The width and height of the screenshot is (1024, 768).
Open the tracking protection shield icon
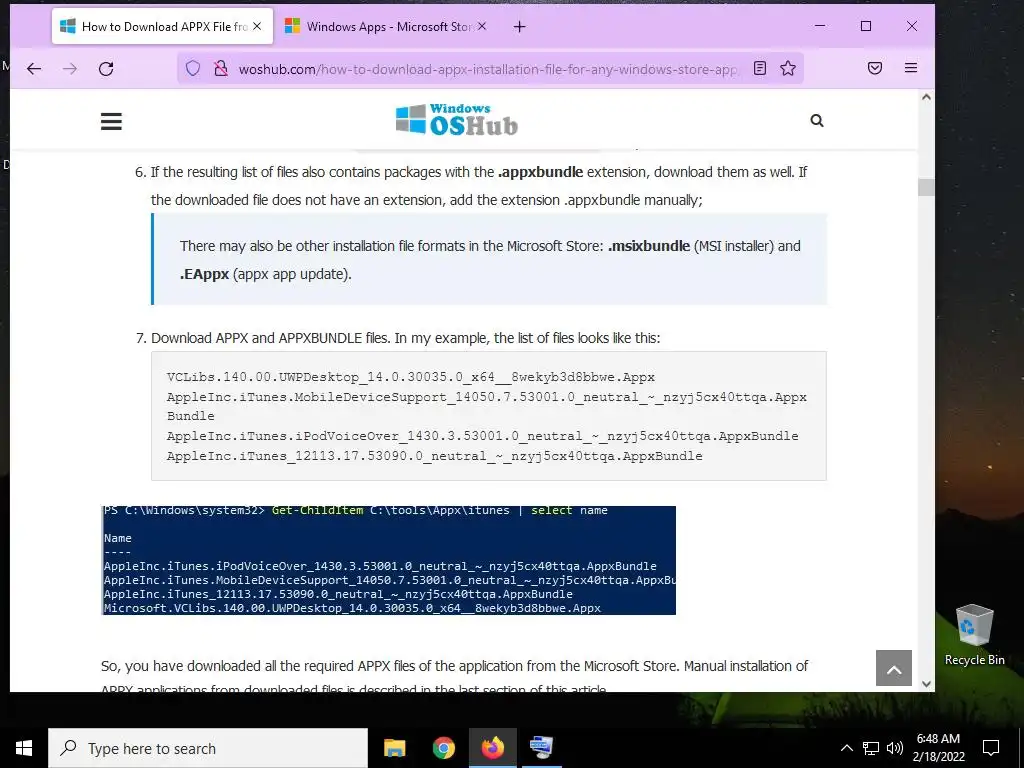pos(193,69)
